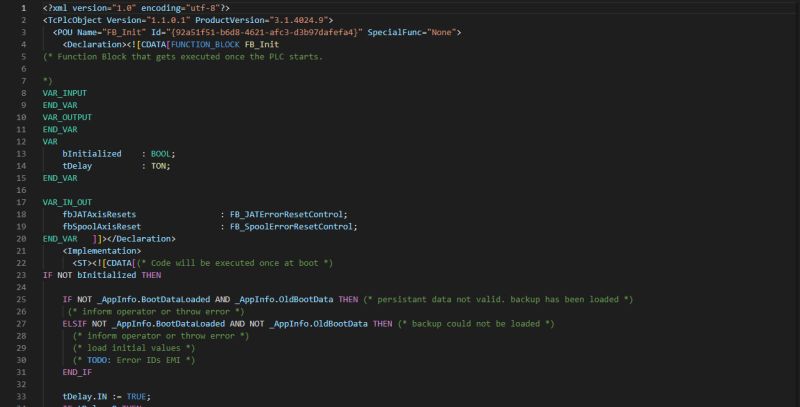Click the TON type on the tDelay line
800x407 pixels.
pos(158,166)
